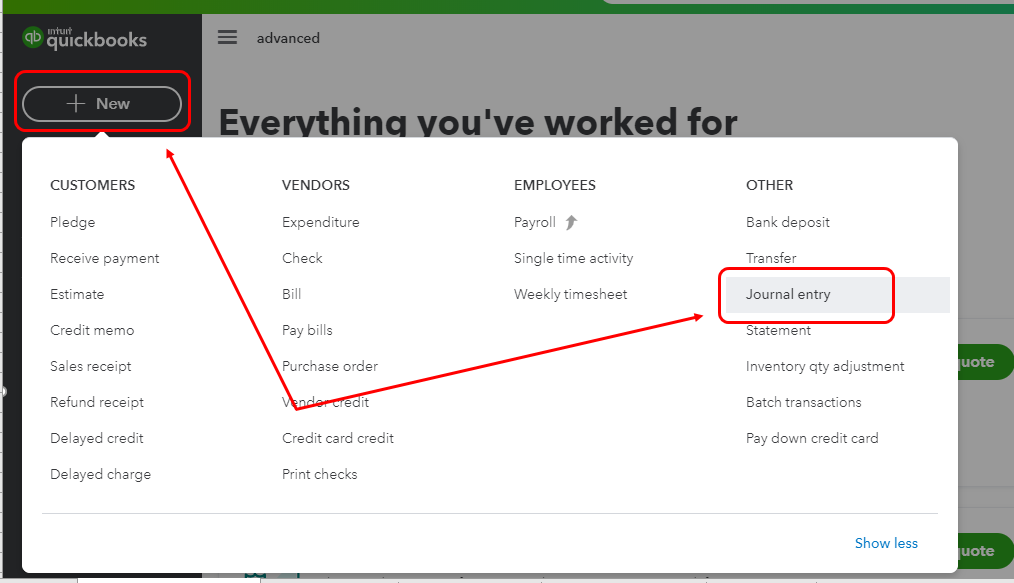Viewport: 1014px width, 583px height.
Task: Select Pledge under Customers
Action: (69, 221)
